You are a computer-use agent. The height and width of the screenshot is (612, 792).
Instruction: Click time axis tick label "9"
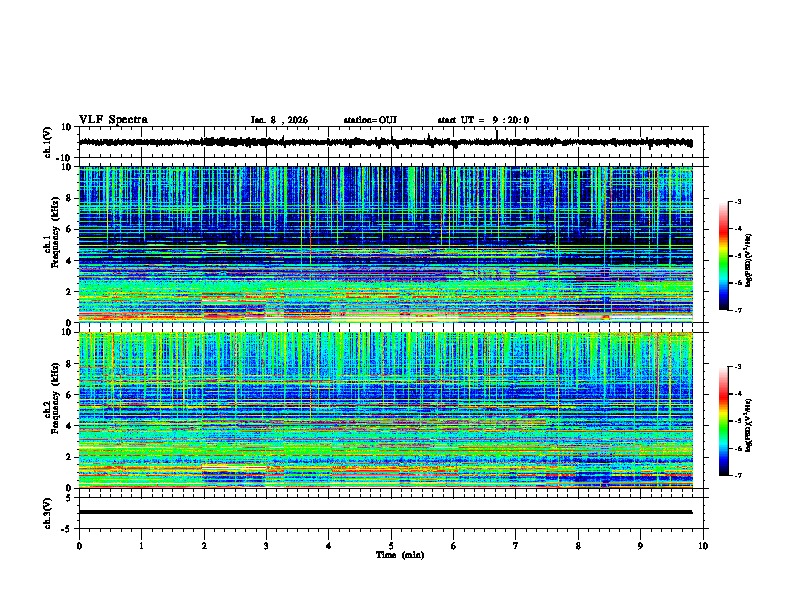point(640,546)
